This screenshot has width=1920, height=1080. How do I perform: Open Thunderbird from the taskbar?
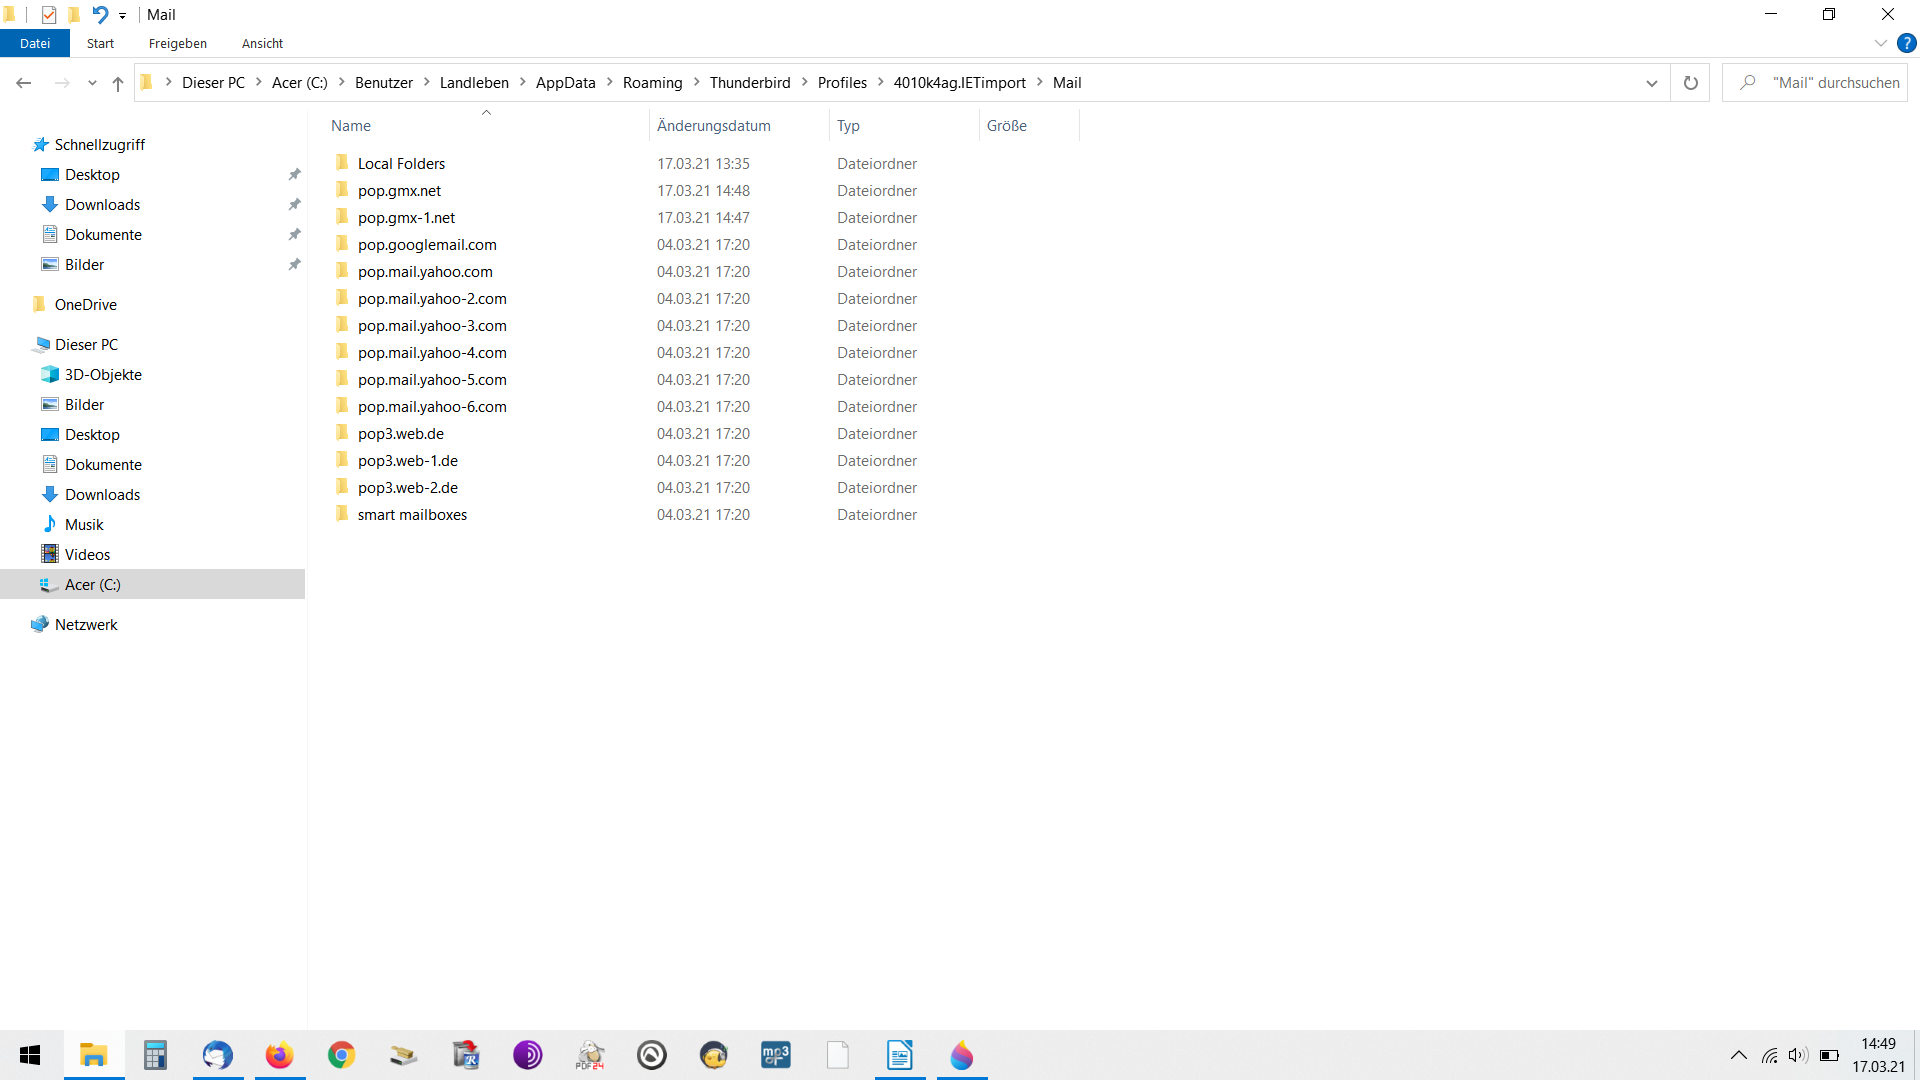tap(217, 1055)
